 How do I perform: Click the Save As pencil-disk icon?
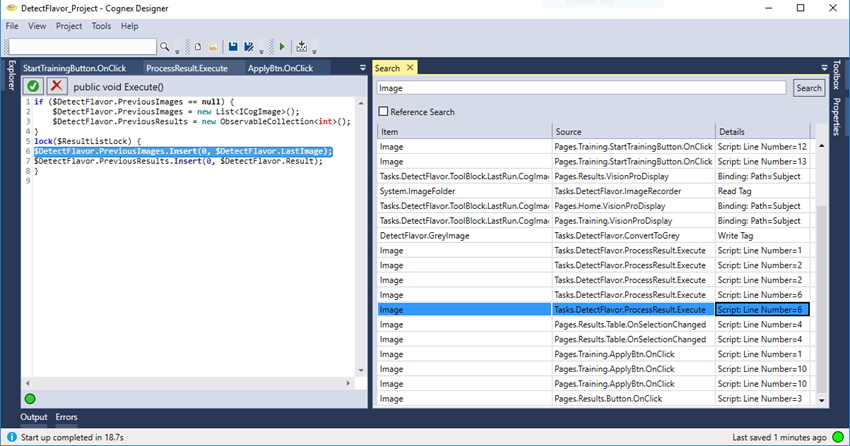(x=249, y=47)
